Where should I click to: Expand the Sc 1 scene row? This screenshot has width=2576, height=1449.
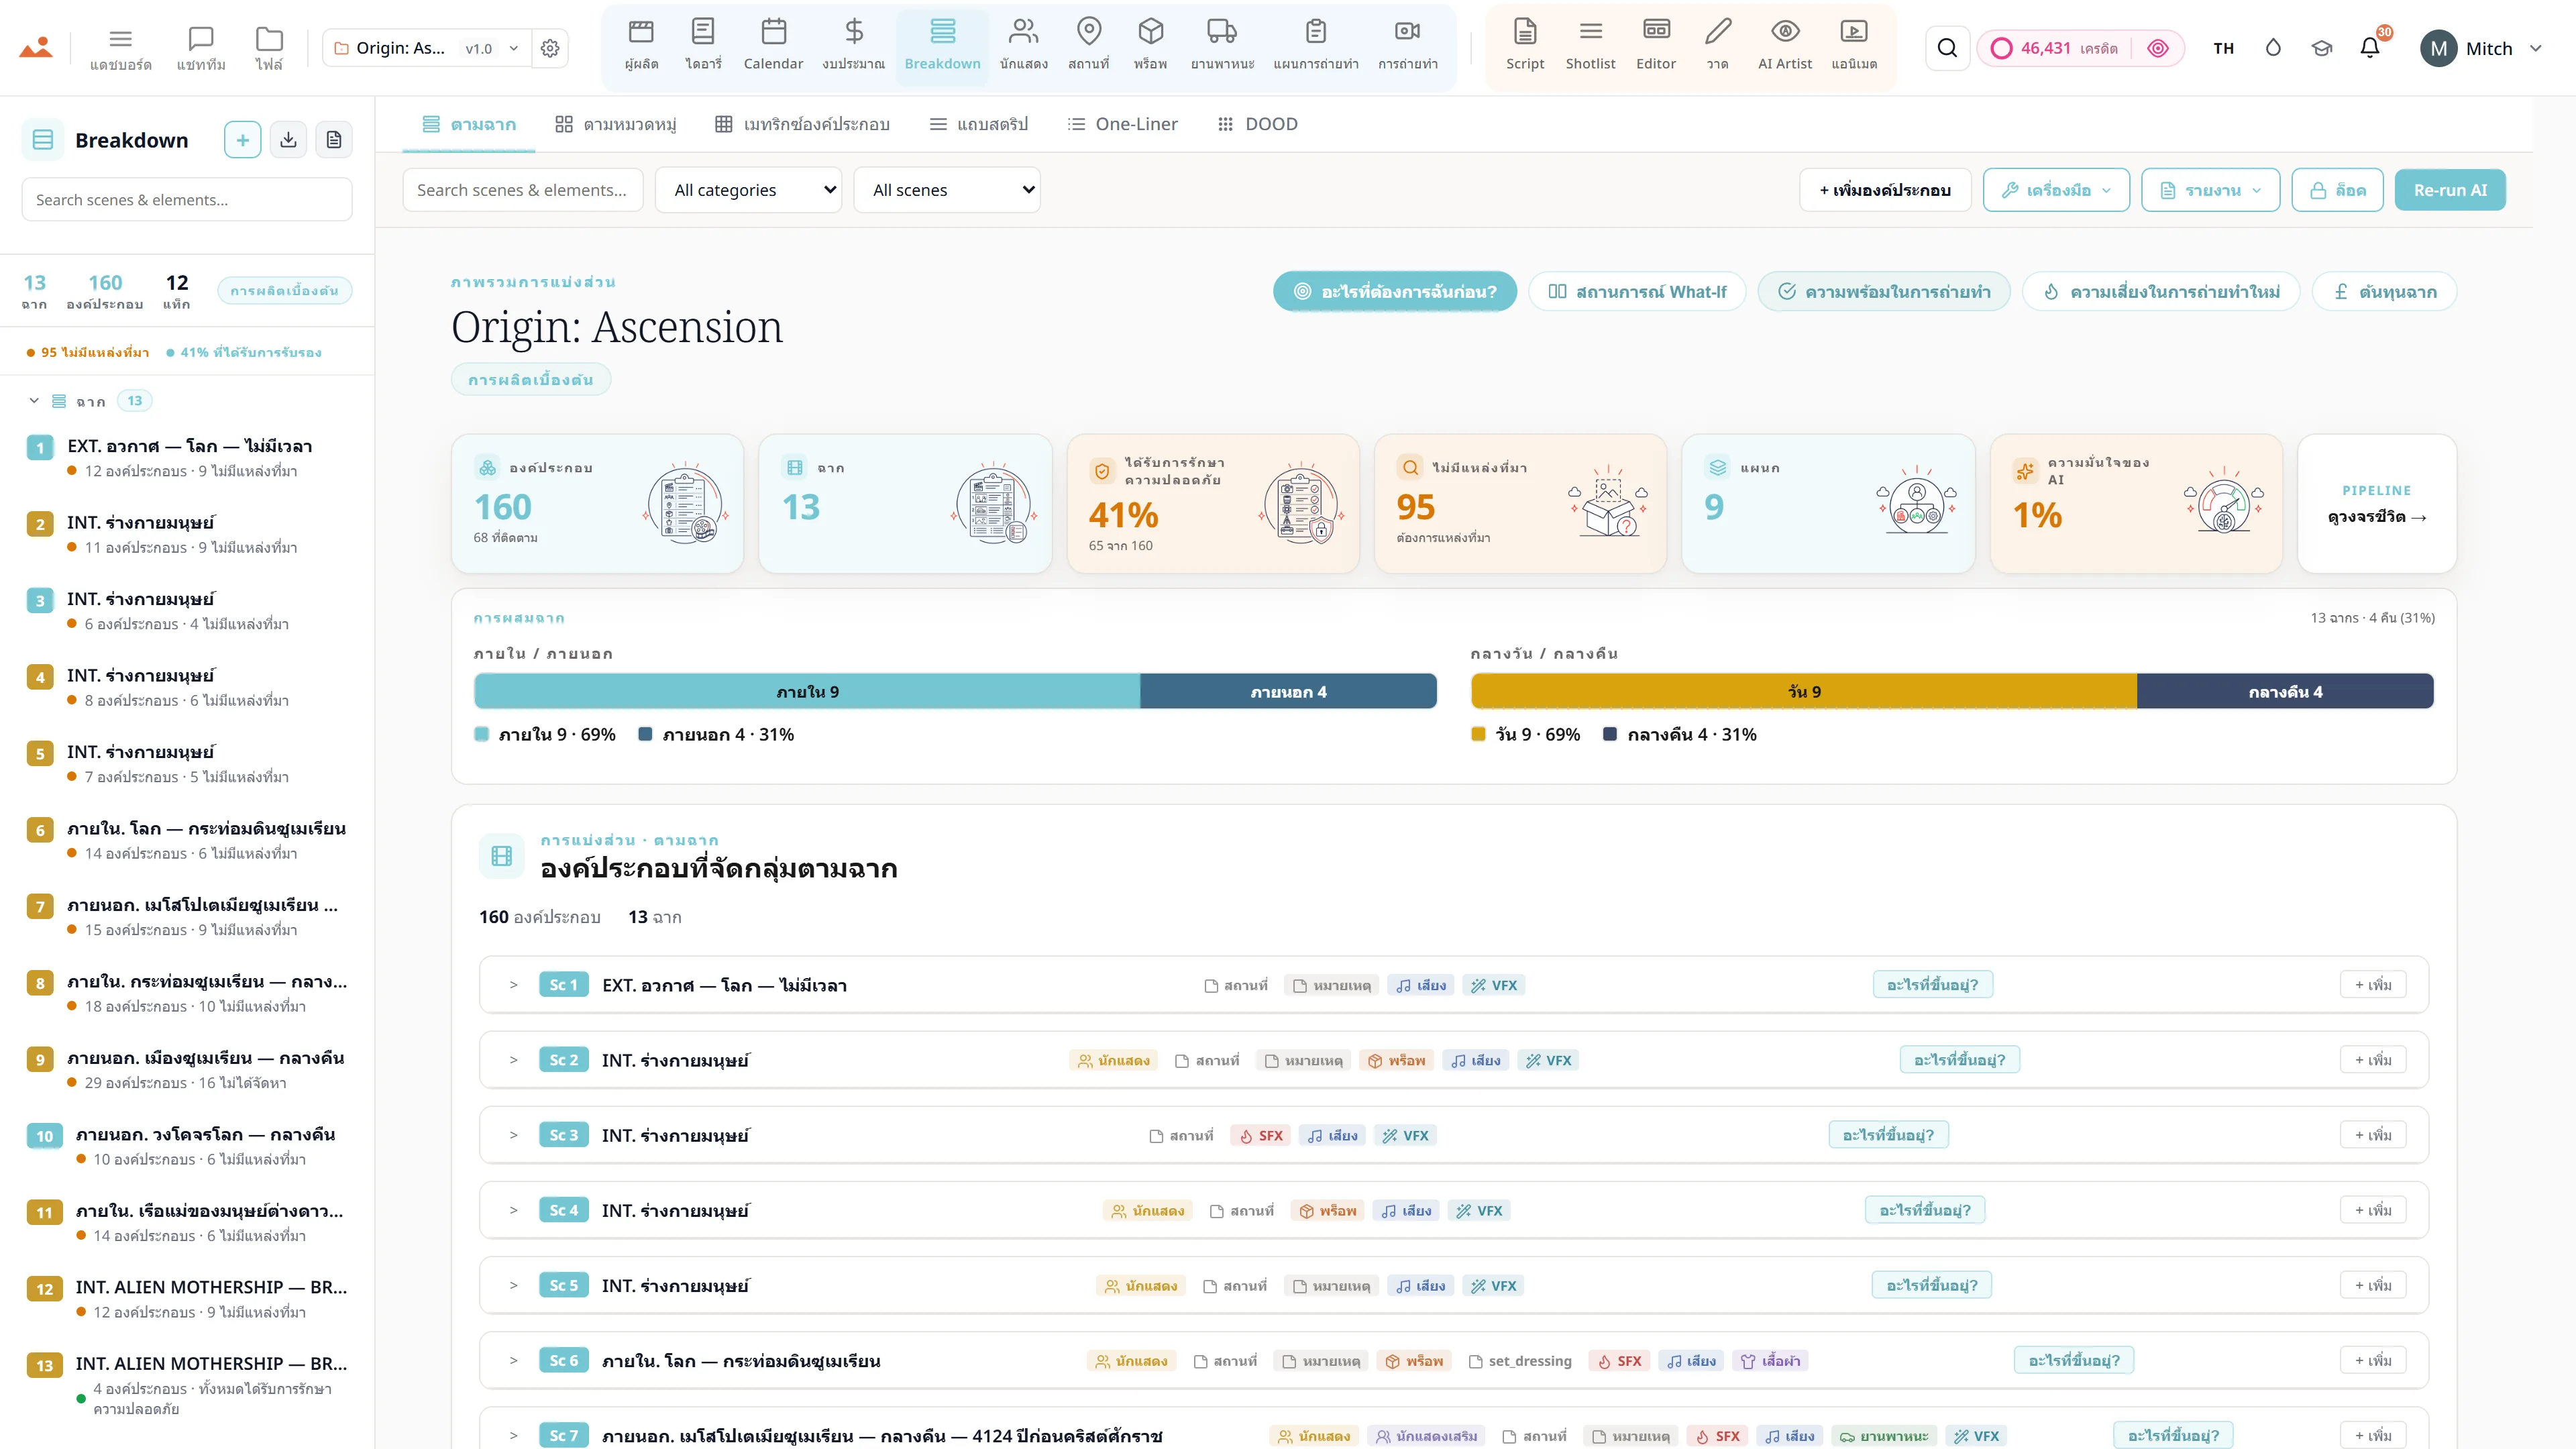pyautogui.click(x=513, y=985)
